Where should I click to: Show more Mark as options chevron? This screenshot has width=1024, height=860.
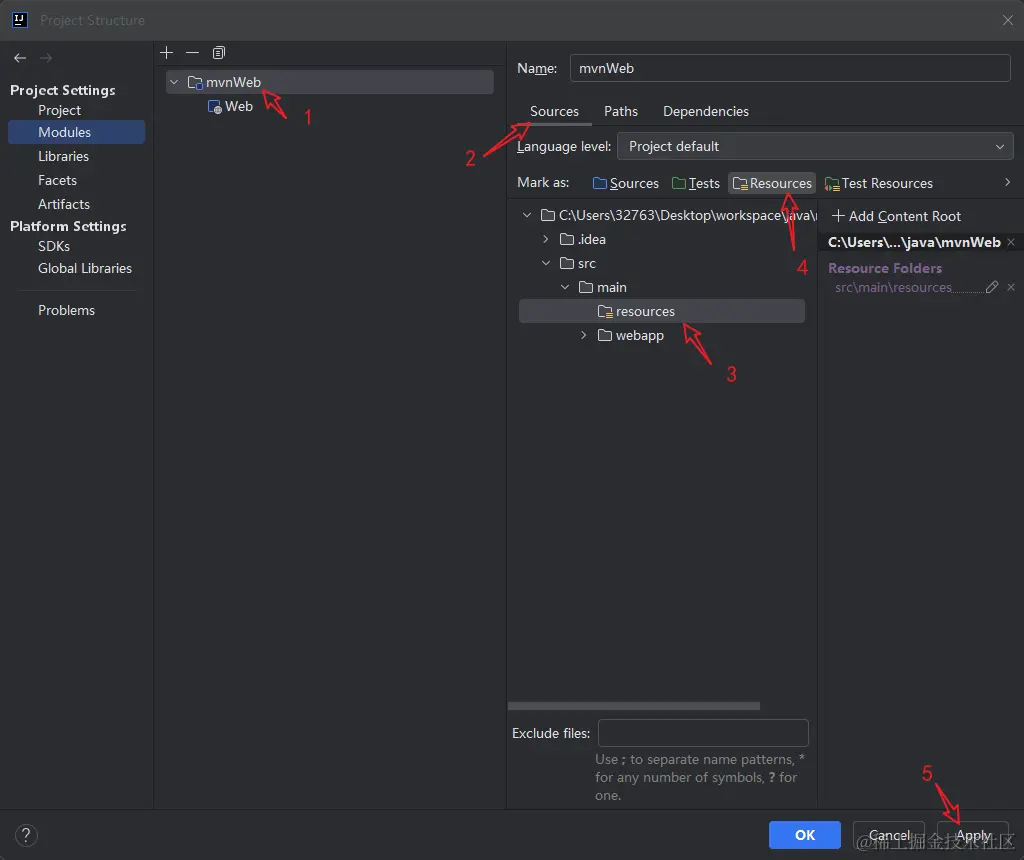click(x=1007, y=182)
